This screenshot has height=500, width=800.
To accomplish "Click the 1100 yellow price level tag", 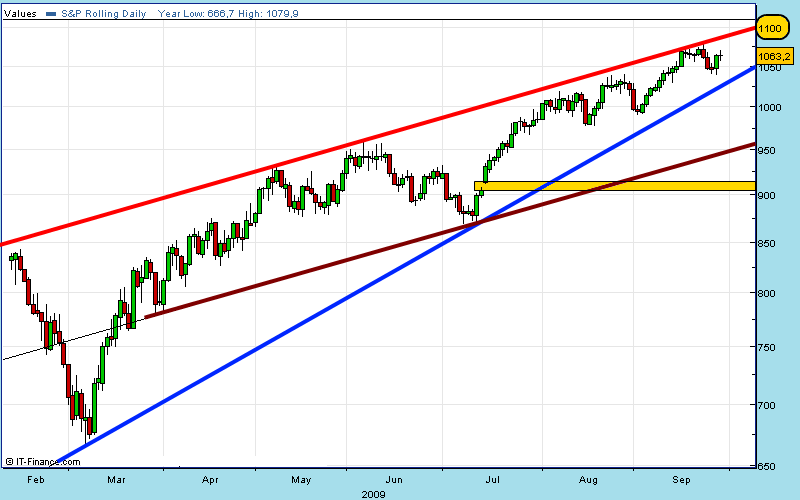I will pos(771,30).
